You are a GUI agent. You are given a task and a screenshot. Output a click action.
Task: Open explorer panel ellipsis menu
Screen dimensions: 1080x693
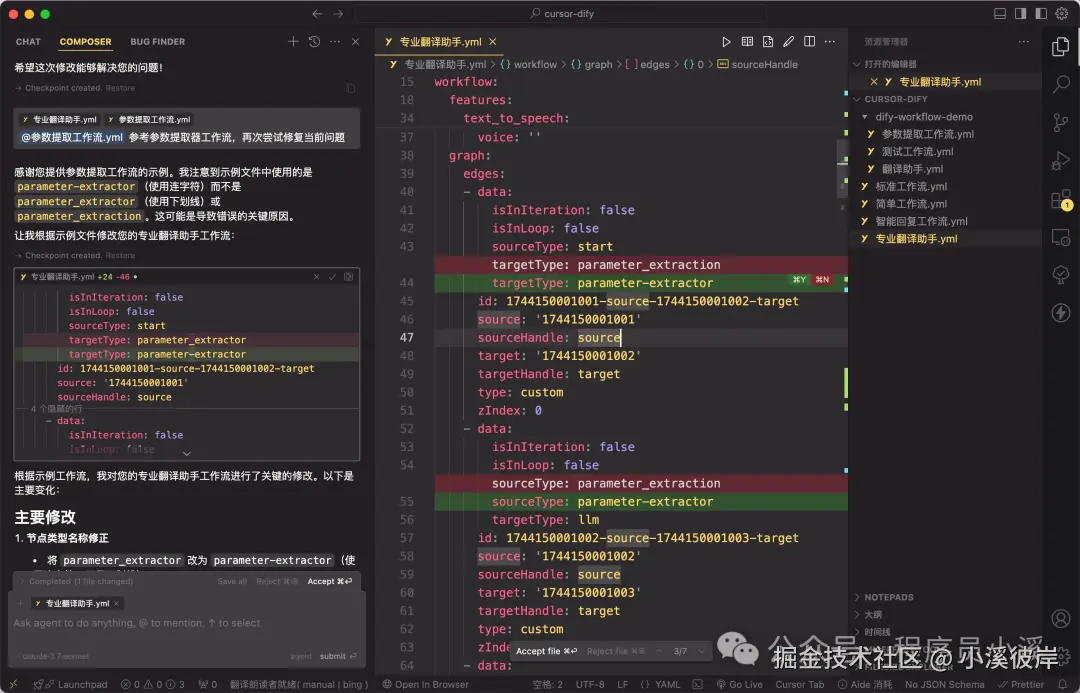coord(1024,42)
